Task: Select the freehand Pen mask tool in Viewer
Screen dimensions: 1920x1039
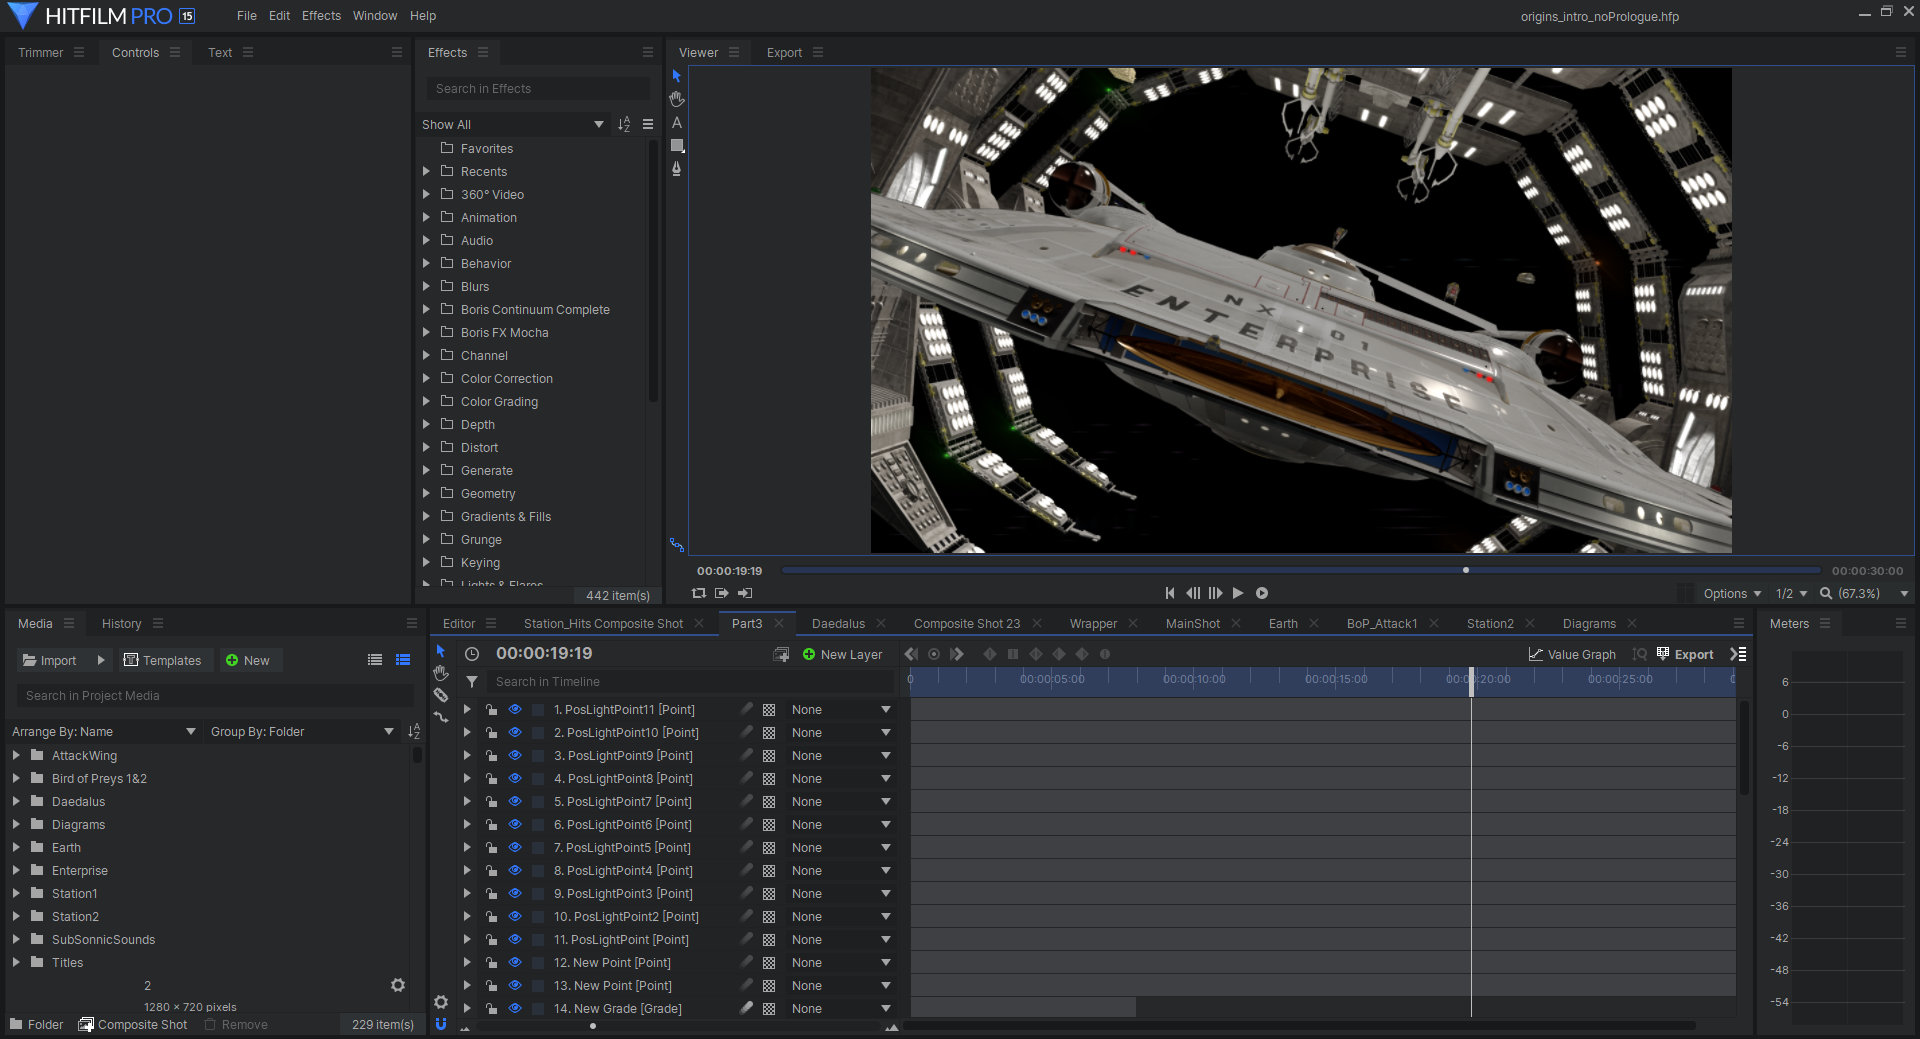Action: [x=677, y=169]
